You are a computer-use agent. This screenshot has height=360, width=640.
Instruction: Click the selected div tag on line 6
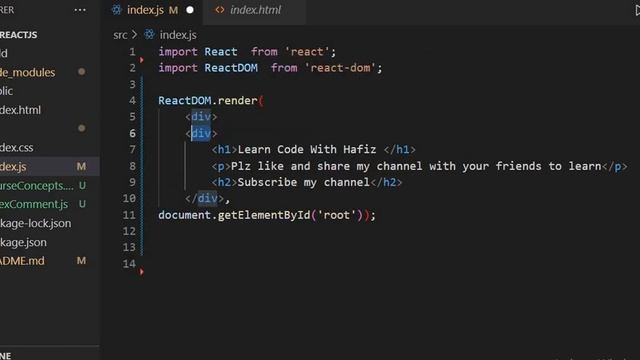coord(201,133)
